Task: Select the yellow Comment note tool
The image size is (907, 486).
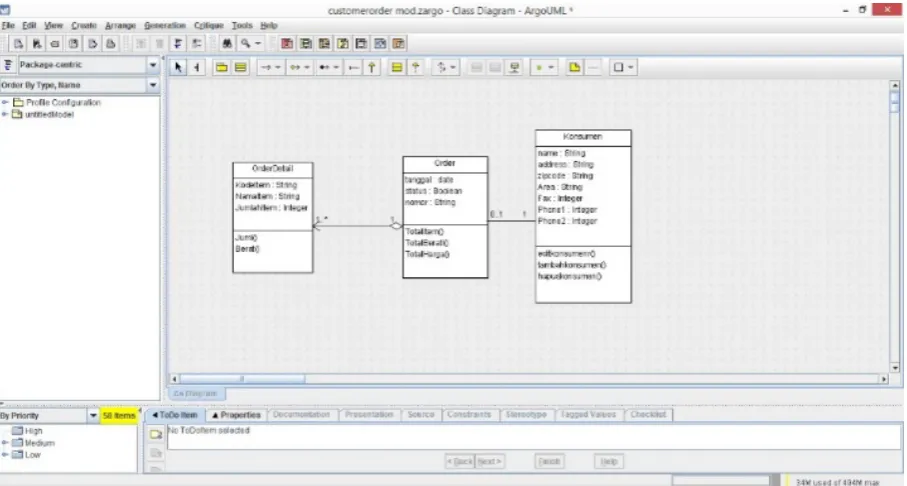Action: pos(574,68)
